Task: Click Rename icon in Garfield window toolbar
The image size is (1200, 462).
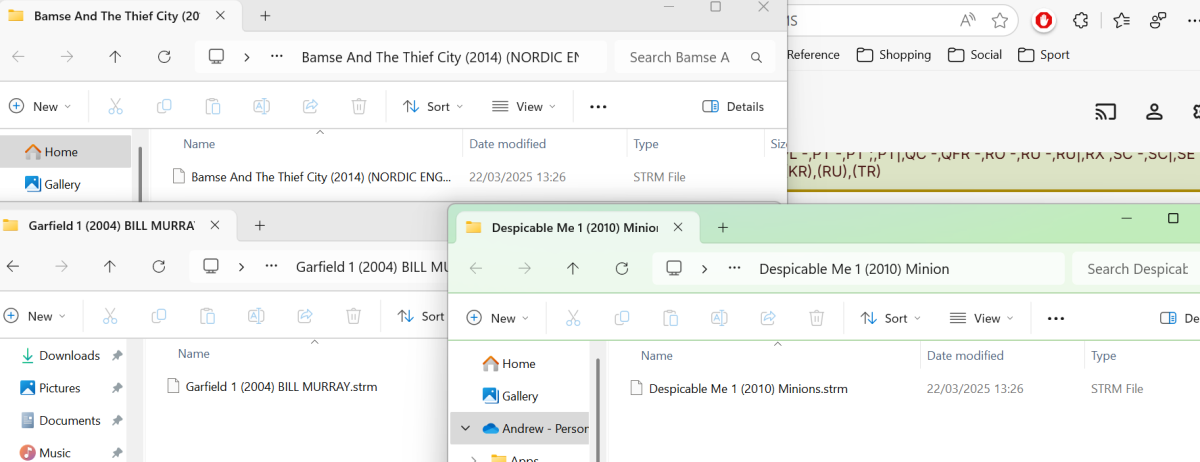Action: click(x=256, y=316)
